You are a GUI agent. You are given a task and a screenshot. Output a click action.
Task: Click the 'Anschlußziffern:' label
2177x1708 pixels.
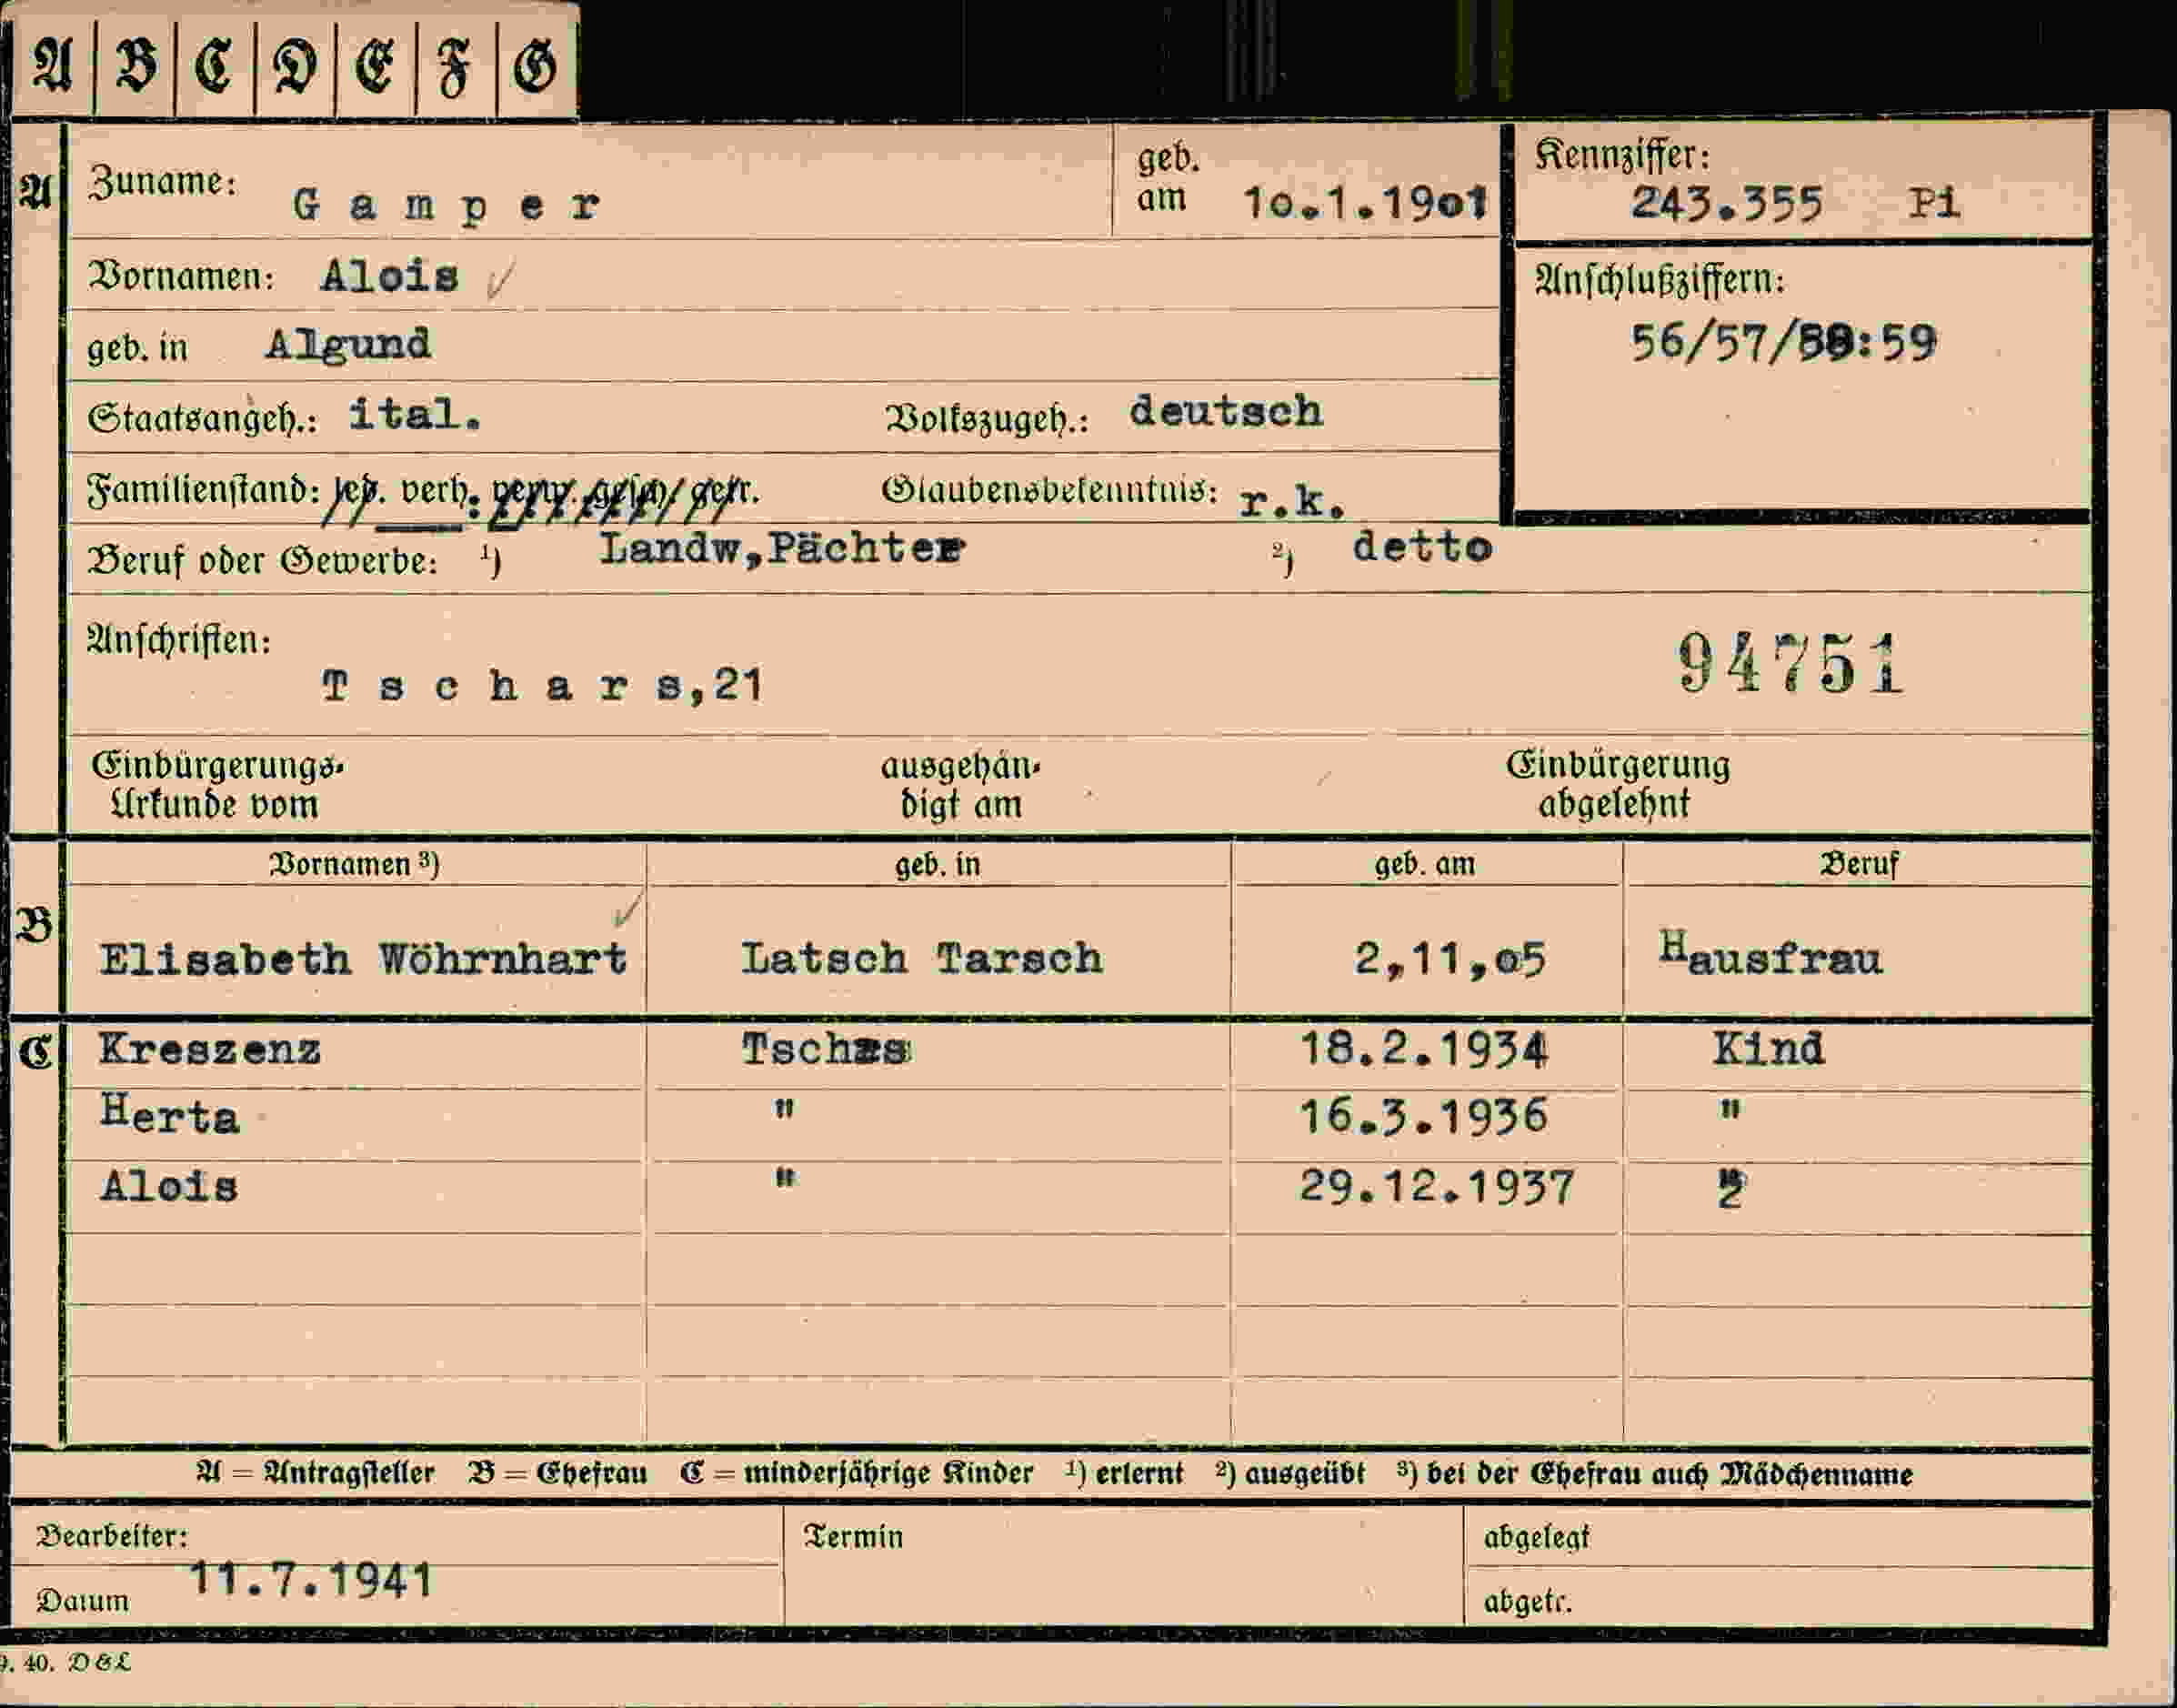click(1659, 280)
